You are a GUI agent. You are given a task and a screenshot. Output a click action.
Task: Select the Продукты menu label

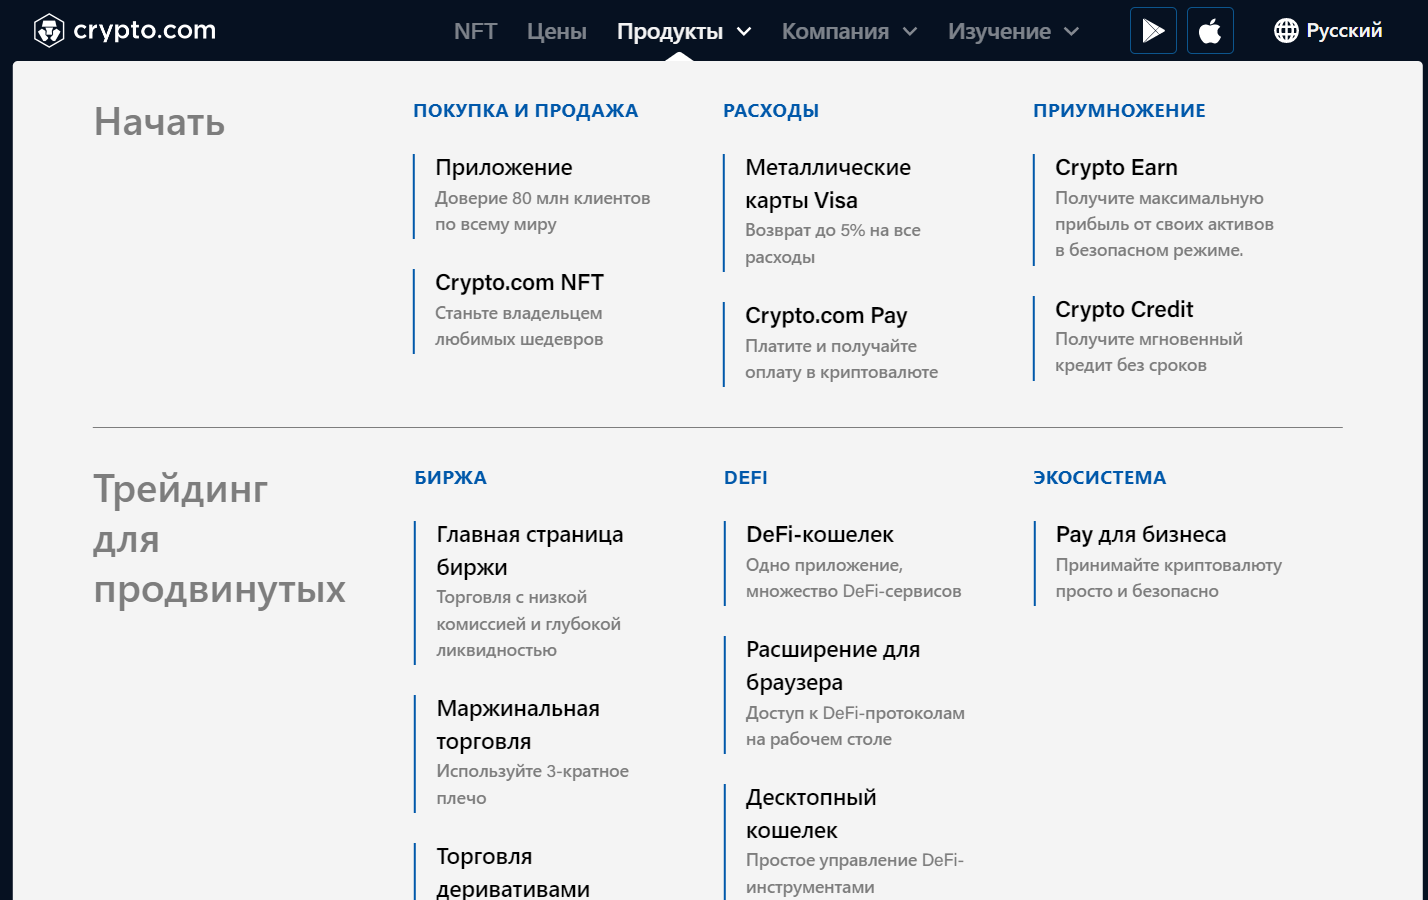(670, 31)
